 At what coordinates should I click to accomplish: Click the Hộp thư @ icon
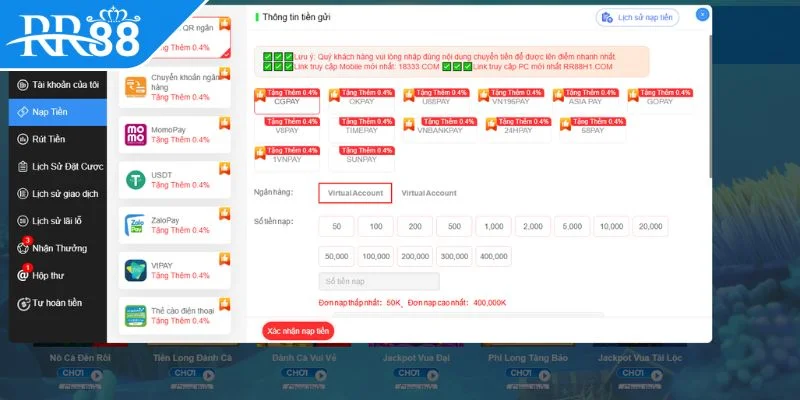click(x=22, y=276)
